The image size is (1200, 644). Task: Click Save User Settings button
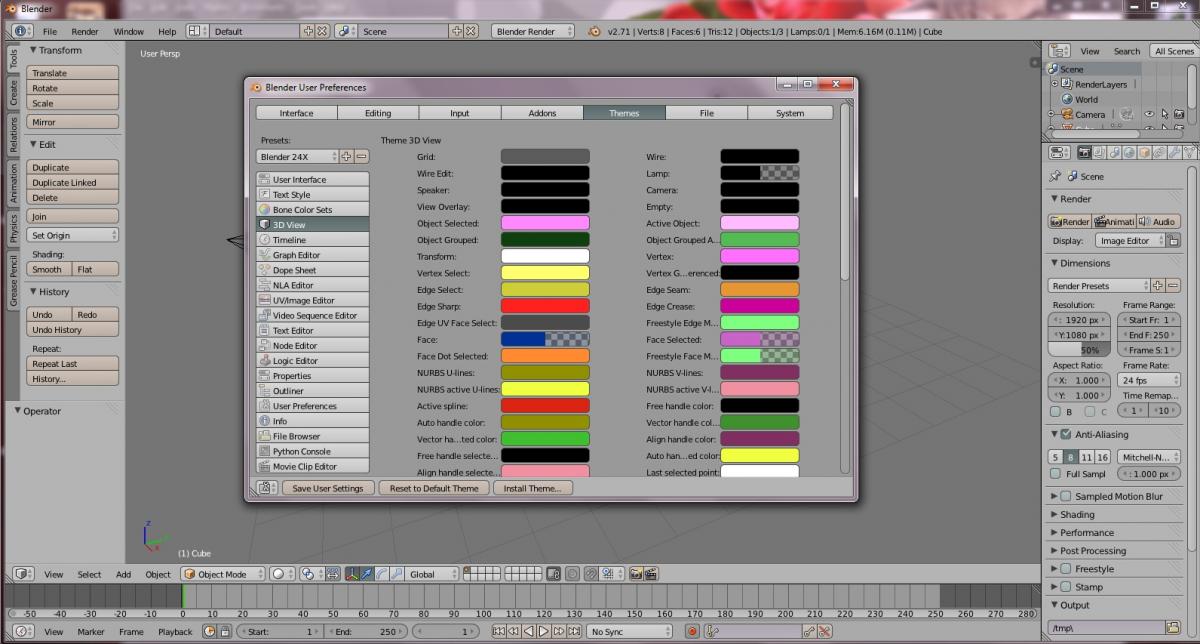tap(328, 488)
